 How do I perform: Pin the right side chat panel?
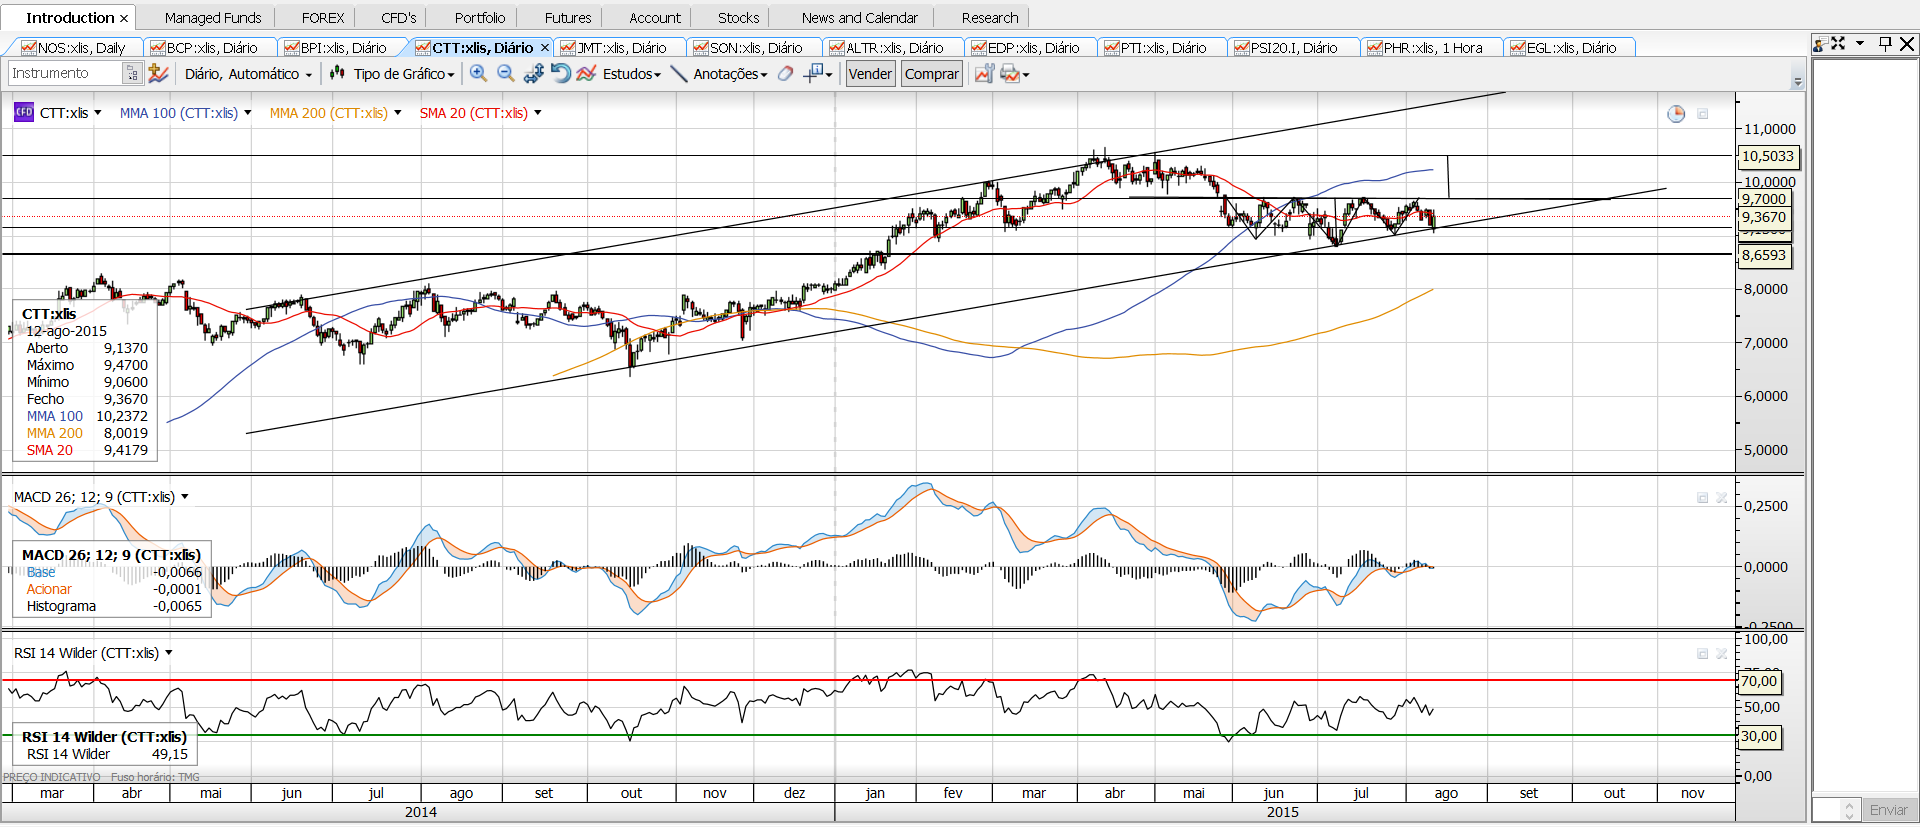click(x=1885, y=43)
